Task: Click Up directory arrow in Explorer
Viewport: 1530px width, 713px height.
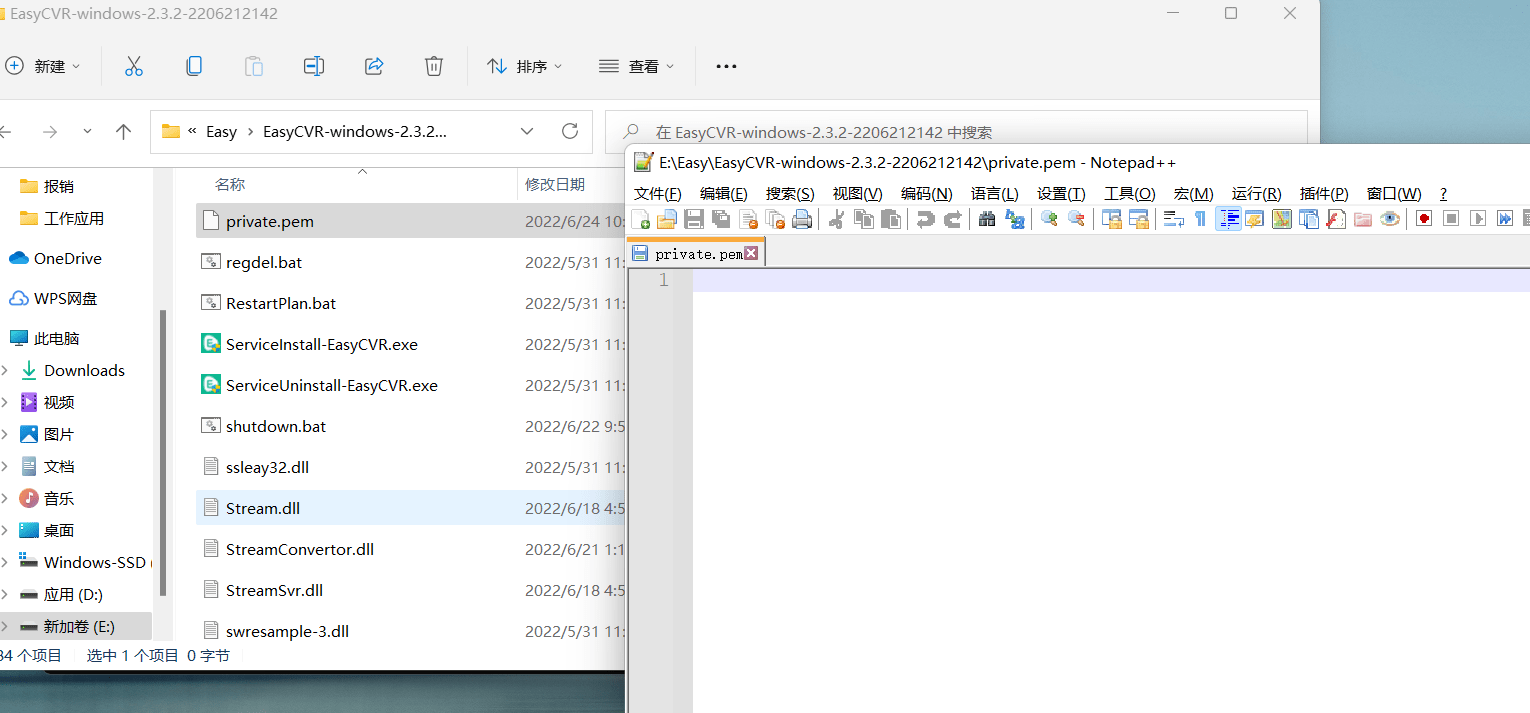Action: [x=124, y=131]
